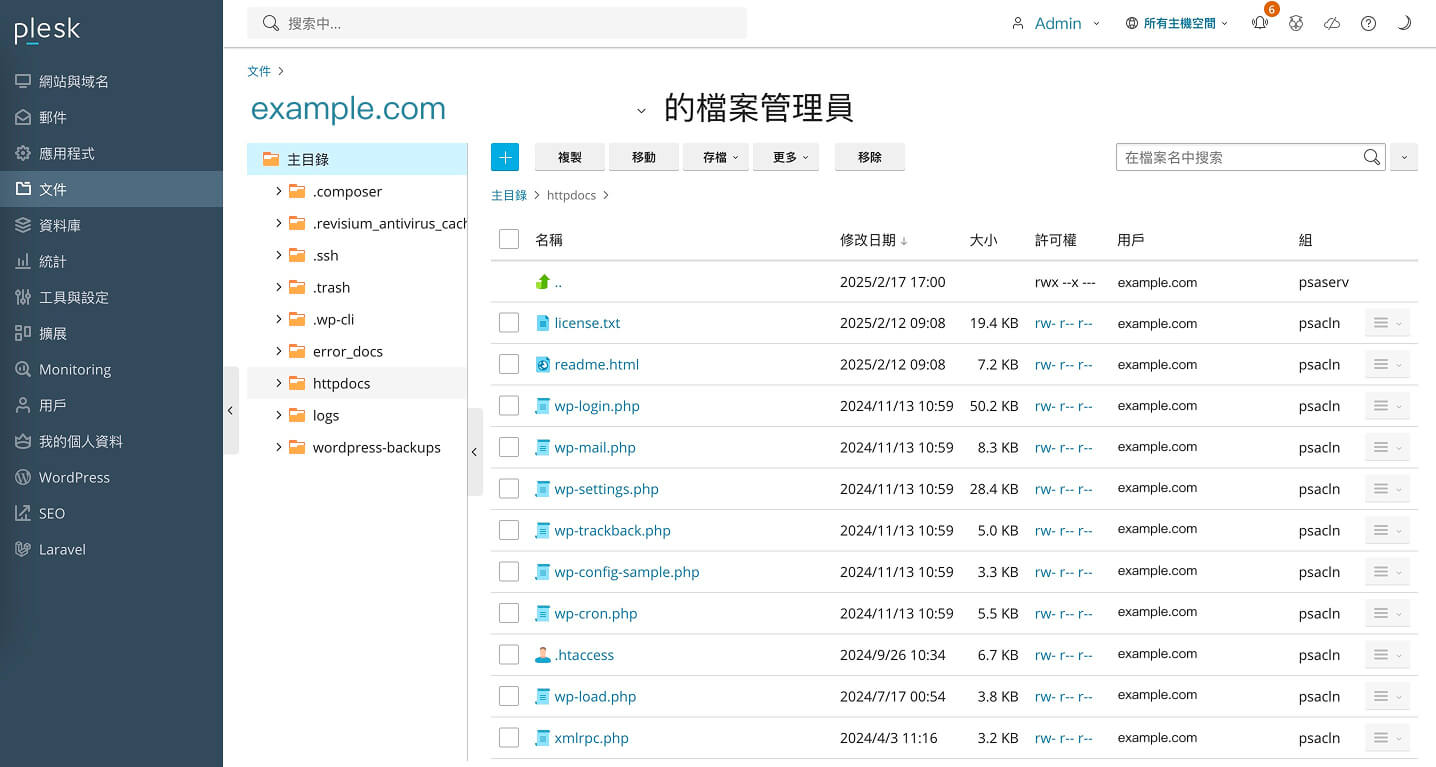This screenshot has width=1436, height=767.
Task: Toggle dark mode moon icon
Action: pyautogui.click(x=1404, y=24)
